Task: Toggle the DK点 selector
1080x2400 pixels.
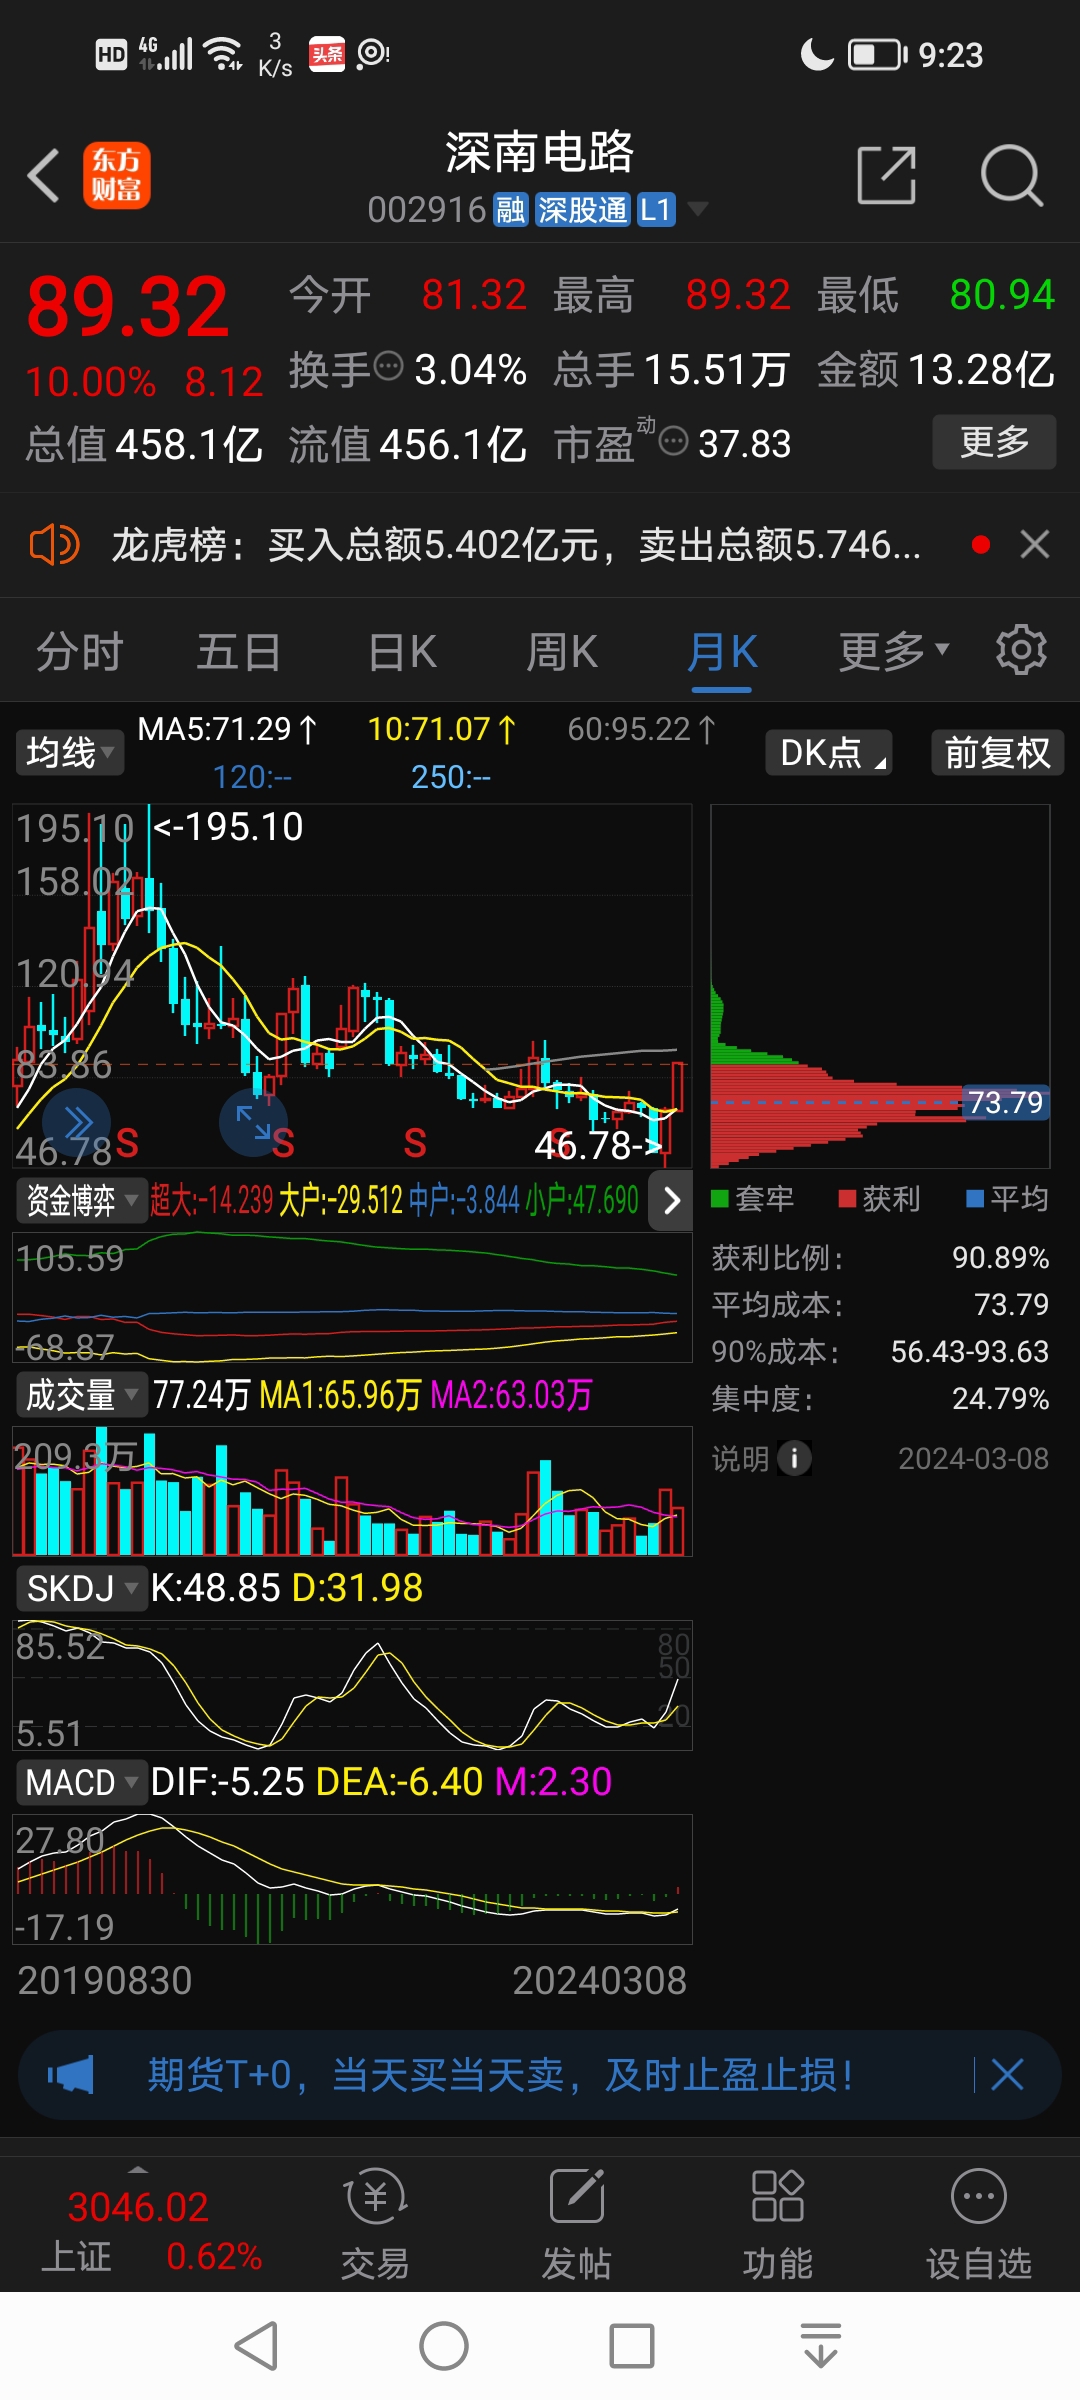Action: 829,752
